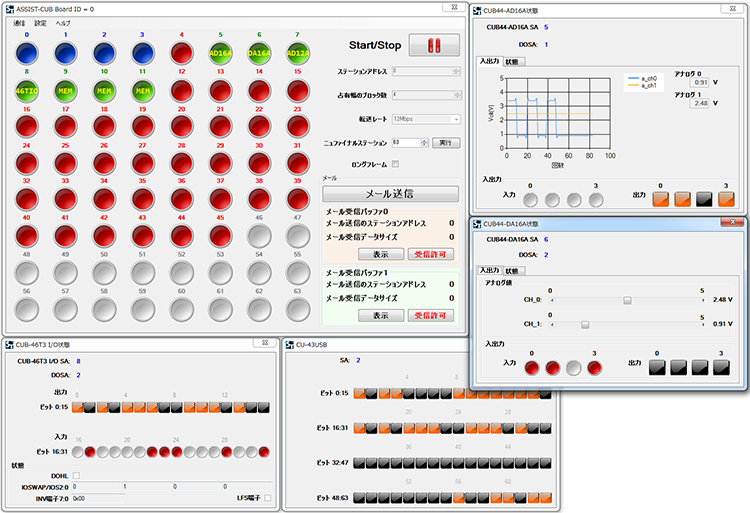Click the アナログ 0 value field
Image resolution: width=750 pixels, height=513 pixels.
coord(699,82)
